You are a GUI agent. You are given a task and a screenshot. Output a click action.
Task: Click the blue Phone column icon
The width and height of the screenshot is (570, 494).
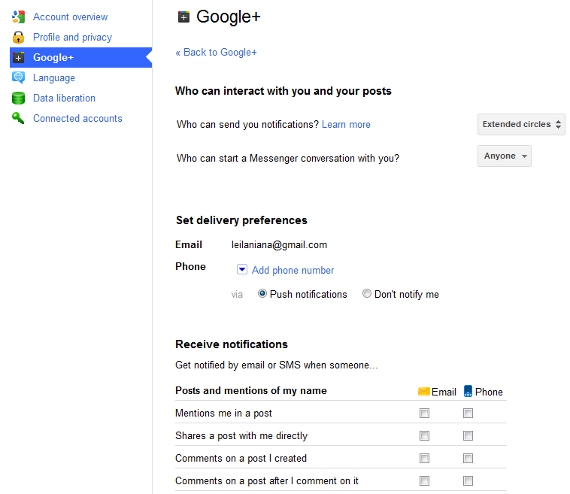[468, 391]
